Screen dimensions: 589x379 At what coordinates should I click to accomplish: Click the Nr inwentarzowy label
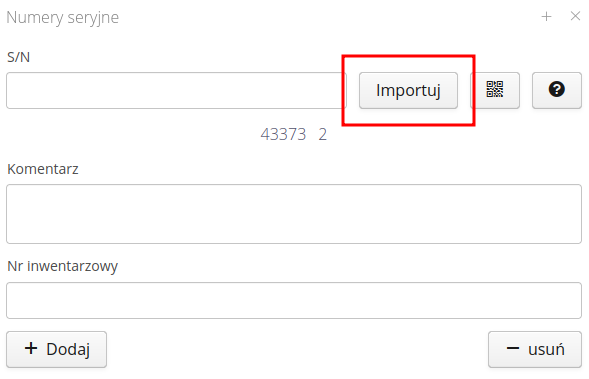[x=62, y=266]
